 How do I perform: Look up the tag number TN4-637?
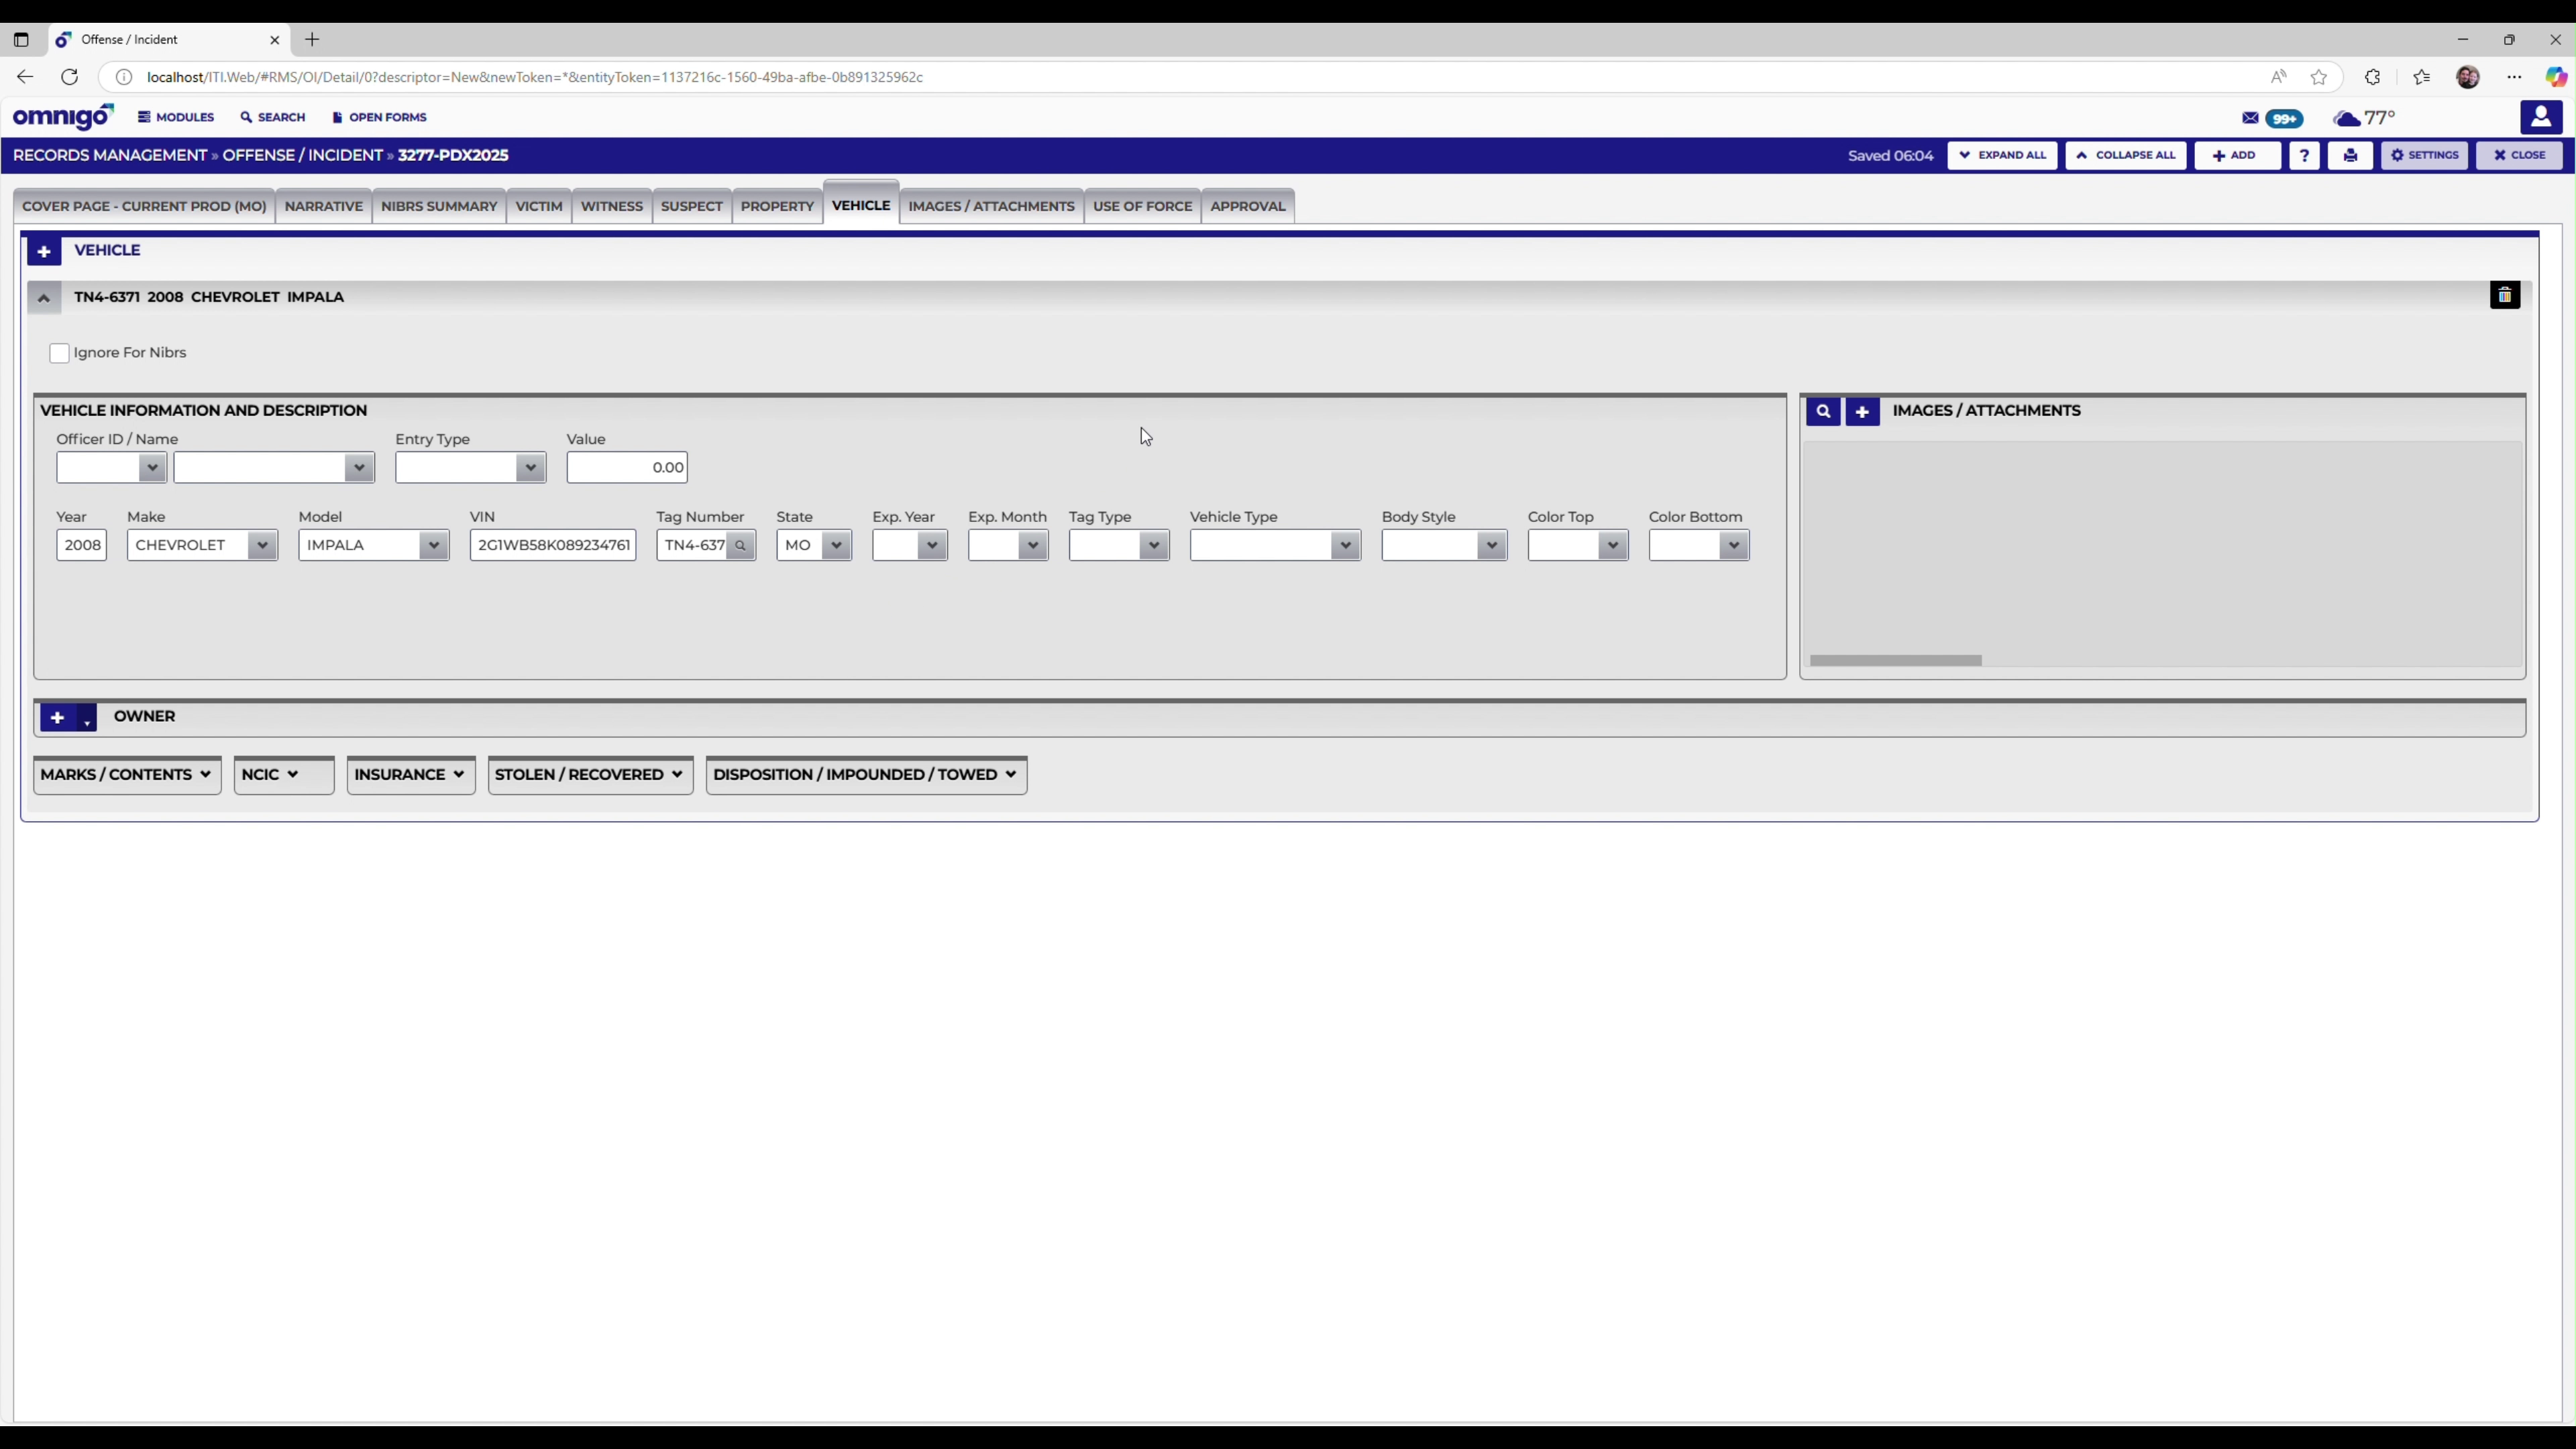[740, 545]
